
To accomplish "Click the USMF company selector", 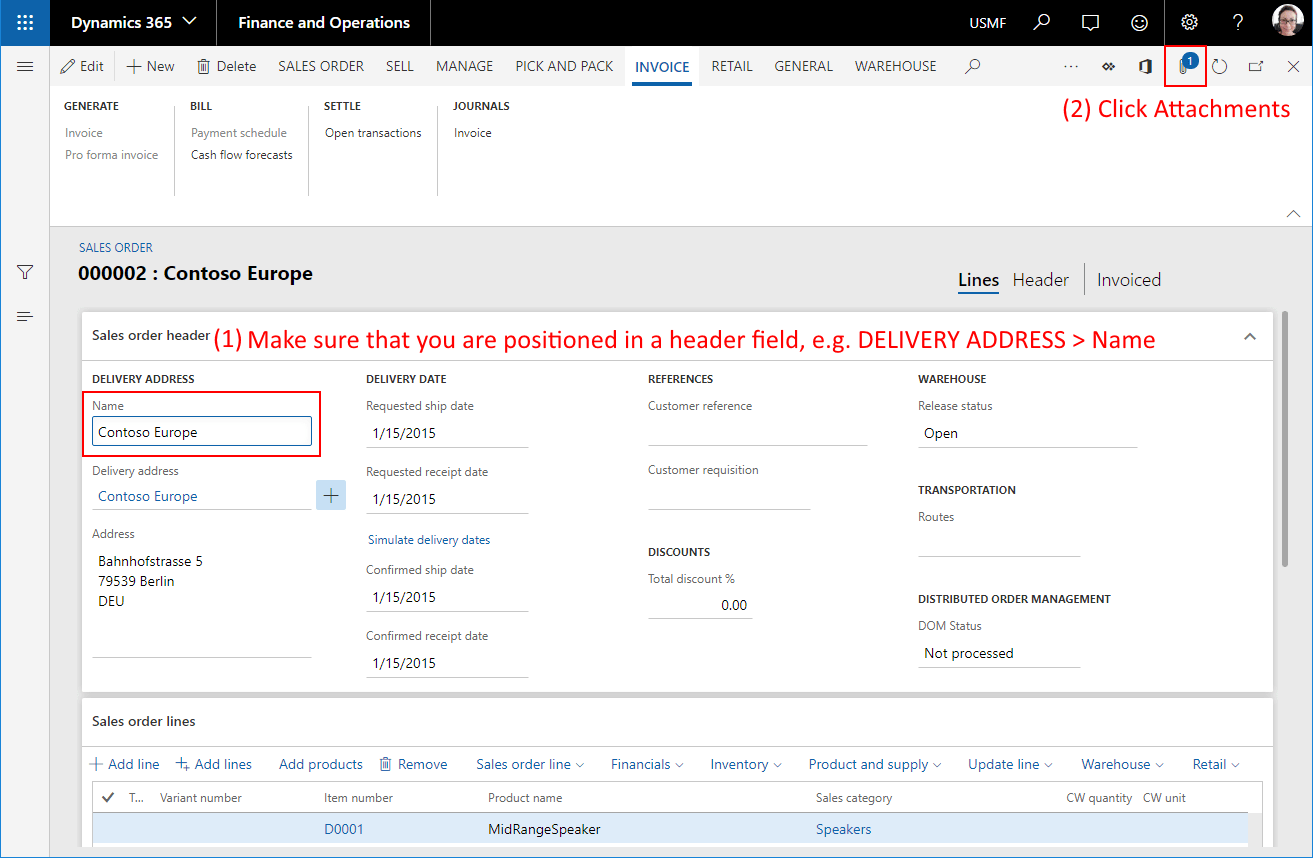I will 988,22.
